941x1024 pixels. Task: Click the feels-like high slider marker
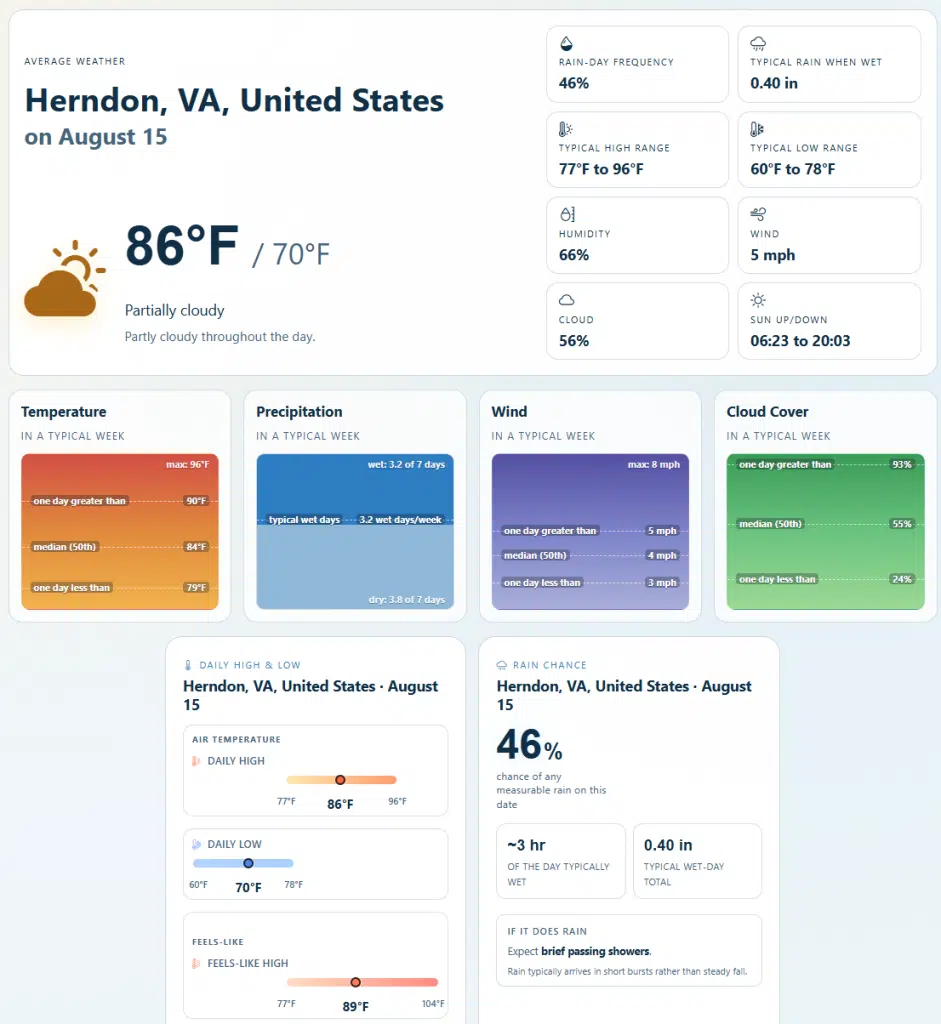(355, 982)
